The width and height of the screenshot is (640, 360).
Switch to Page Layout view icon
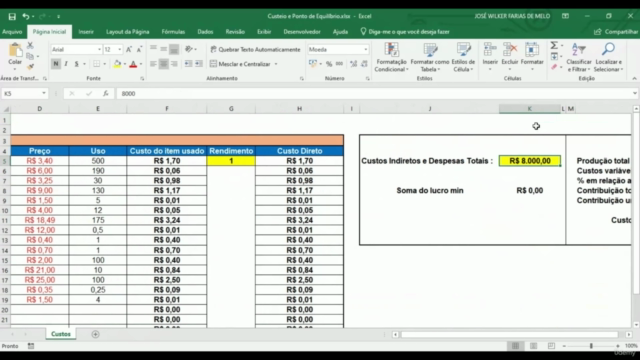point(533,346)
